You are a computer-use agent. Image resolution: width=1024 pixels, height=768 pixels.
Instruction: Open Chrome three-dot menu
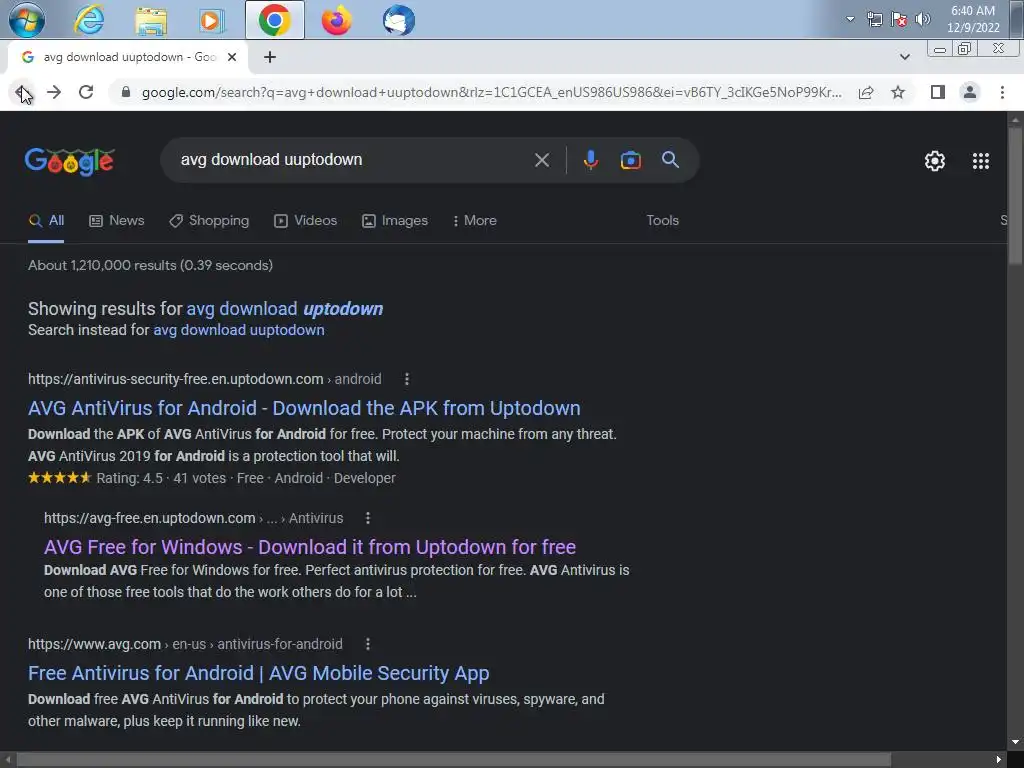(x=1002, y=92)
